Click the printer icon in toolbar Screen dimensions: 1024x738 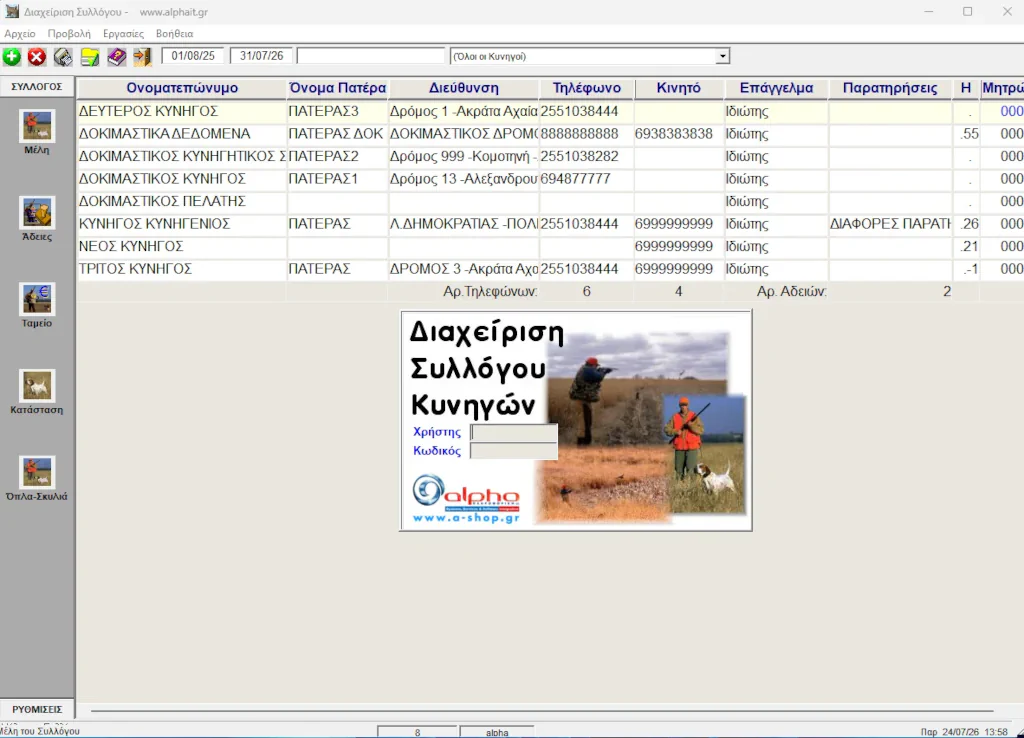click(x=63, y=57)
